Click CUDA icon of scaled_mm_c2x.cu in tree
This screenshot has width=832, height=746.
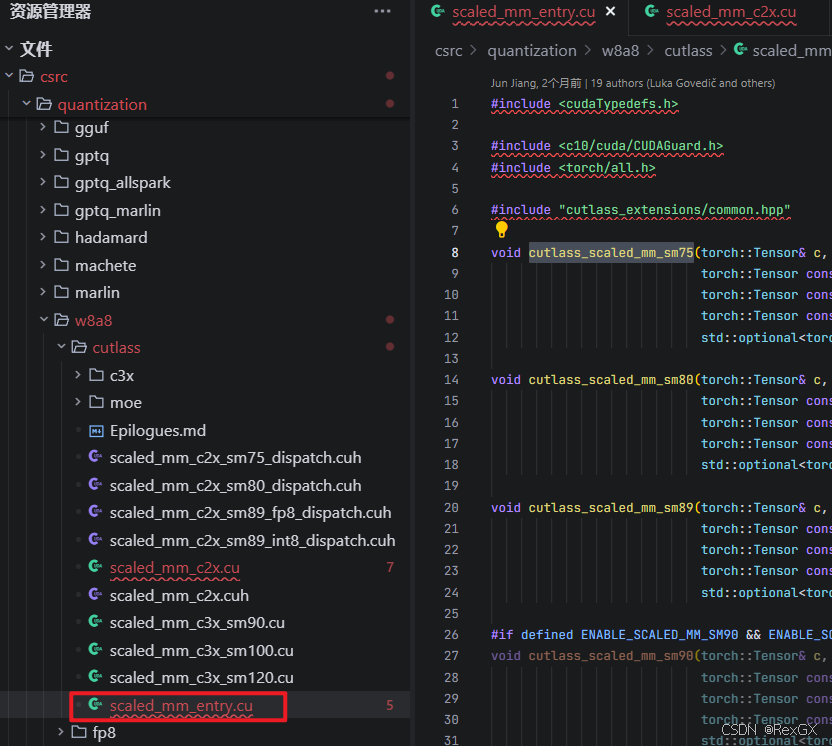click(x=96, y=567)
